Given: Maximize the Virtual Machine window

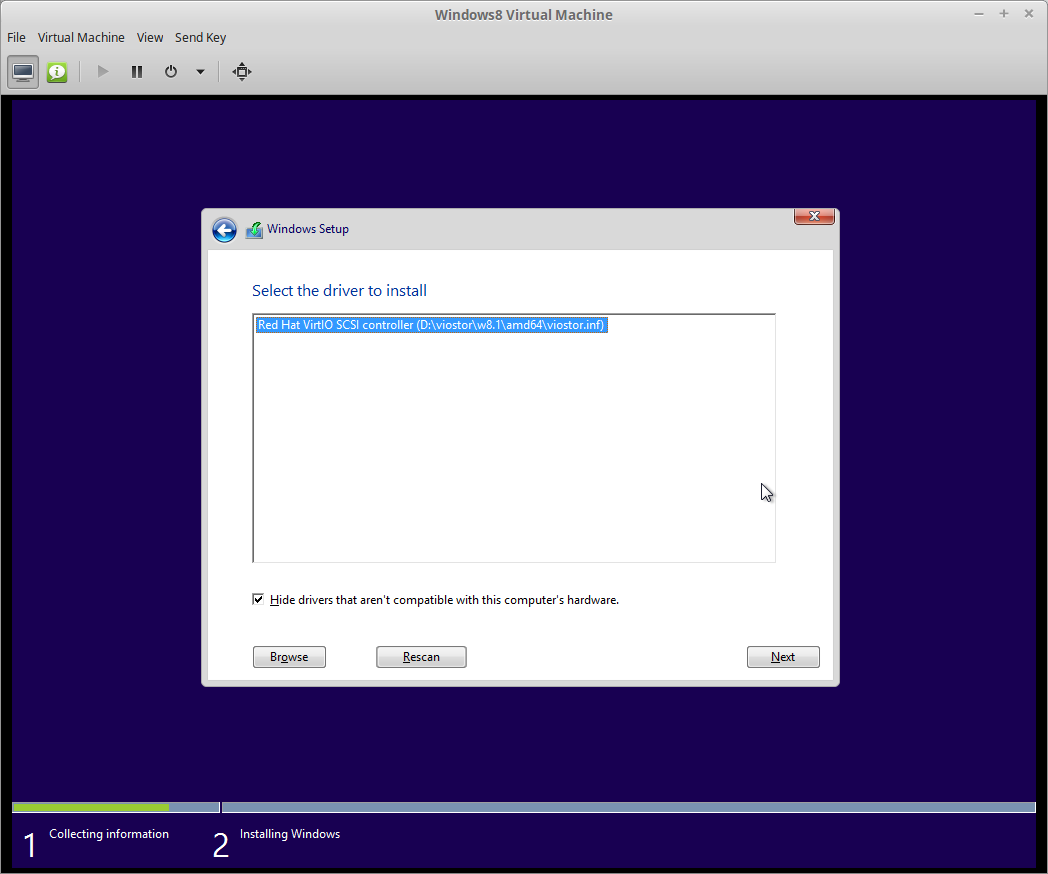Looking at the screenshot, I should pyautogui.click(x=1004, y=14).
